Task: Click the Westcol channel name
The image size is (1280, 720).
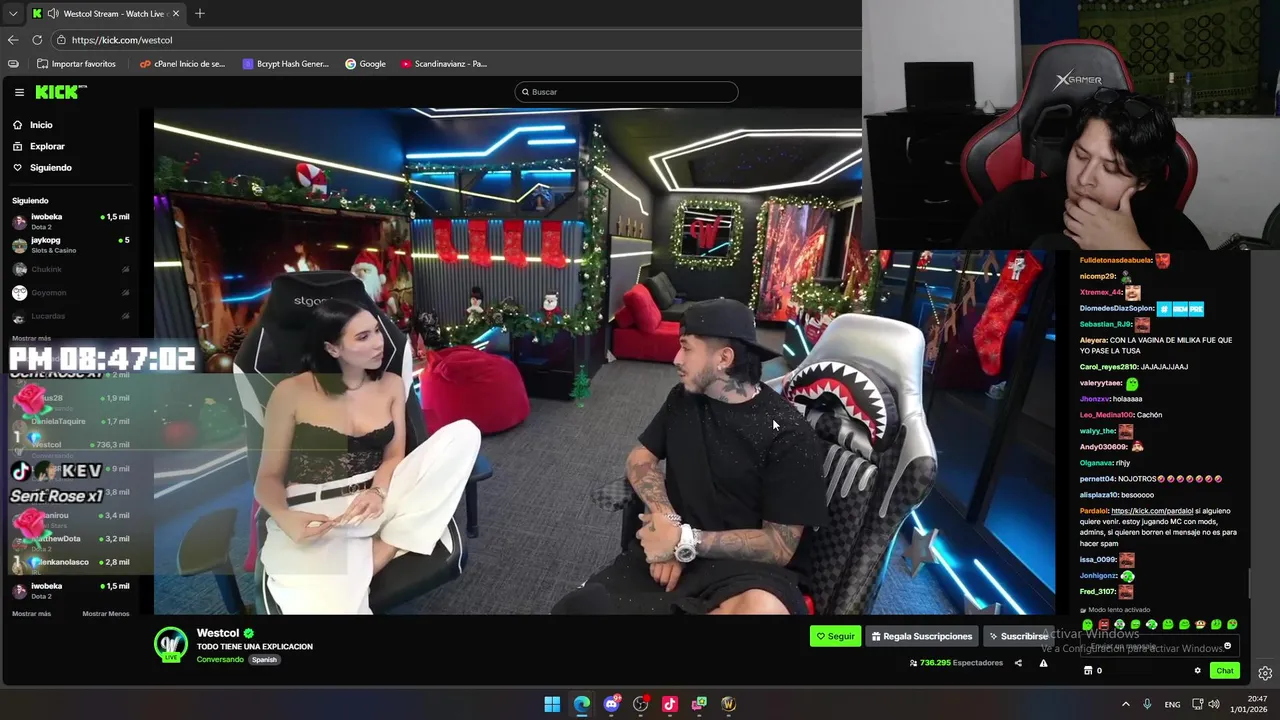Action: [x=218, y=633]
